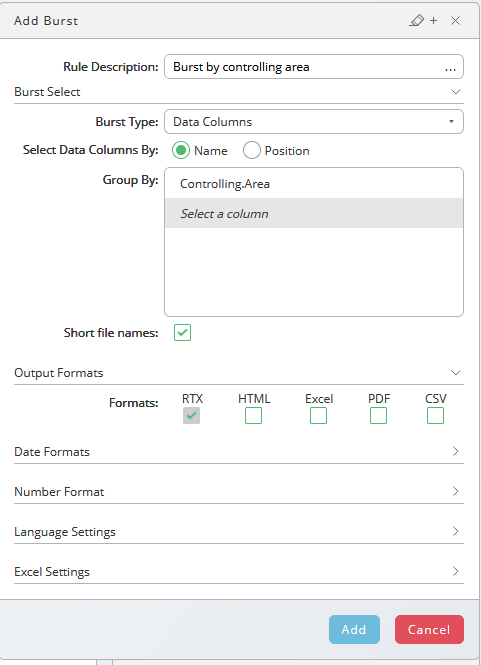Toggle the Short file names checkbox
Image resolution: width=481 pixels, height=665 pixels.
point(182,333)
